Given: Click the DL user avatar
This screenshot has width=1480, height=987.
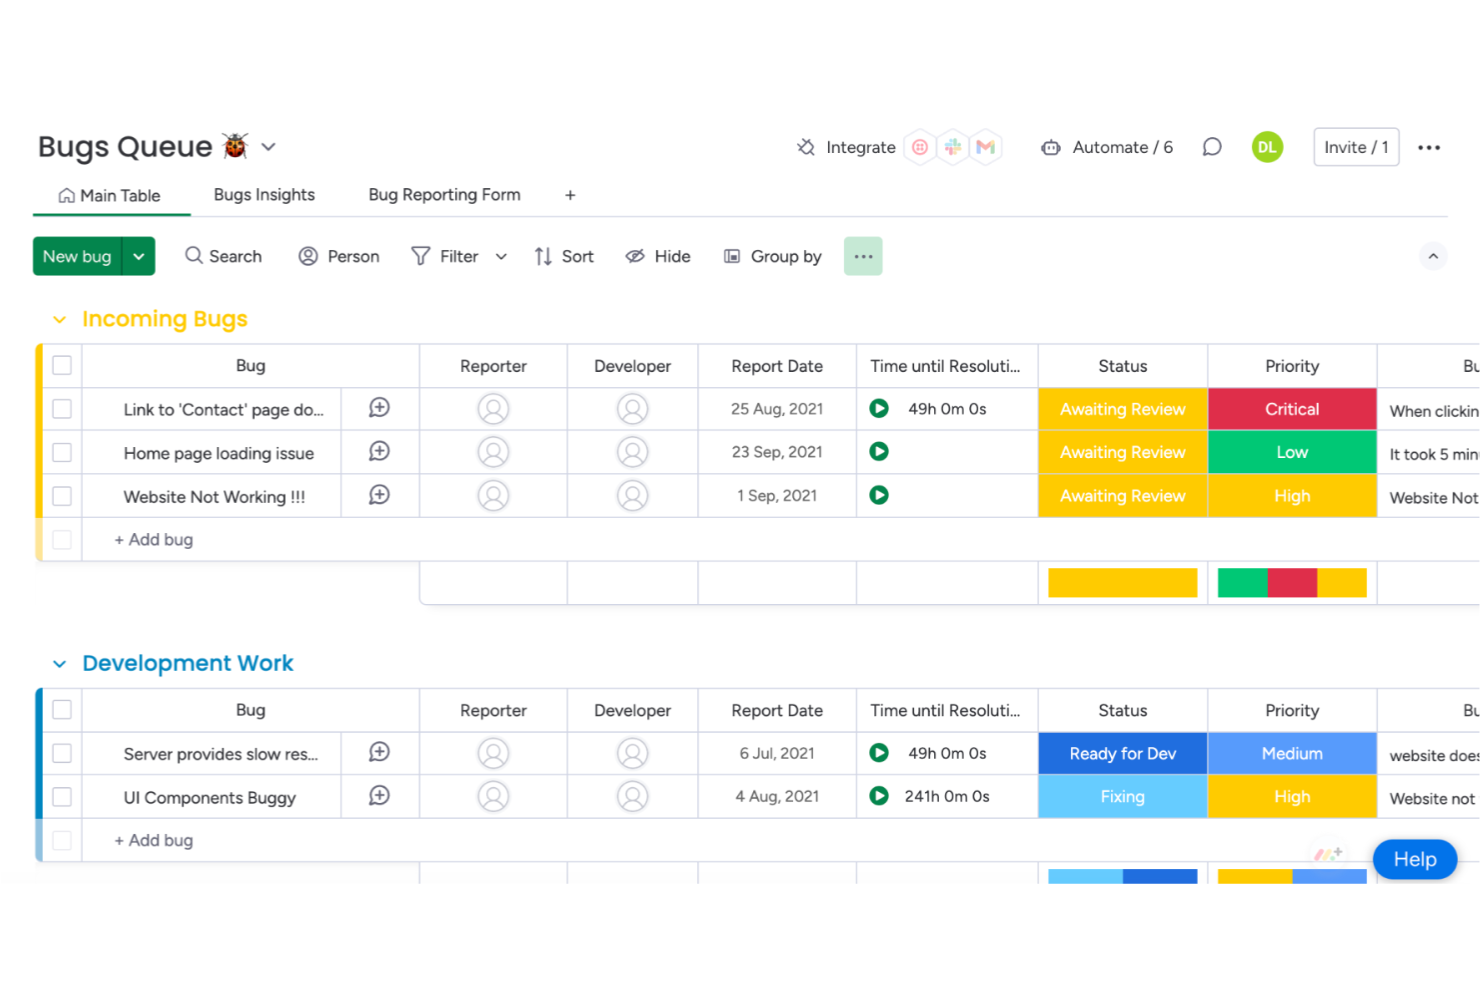Looking at the screenshot, I should 1267,147.
